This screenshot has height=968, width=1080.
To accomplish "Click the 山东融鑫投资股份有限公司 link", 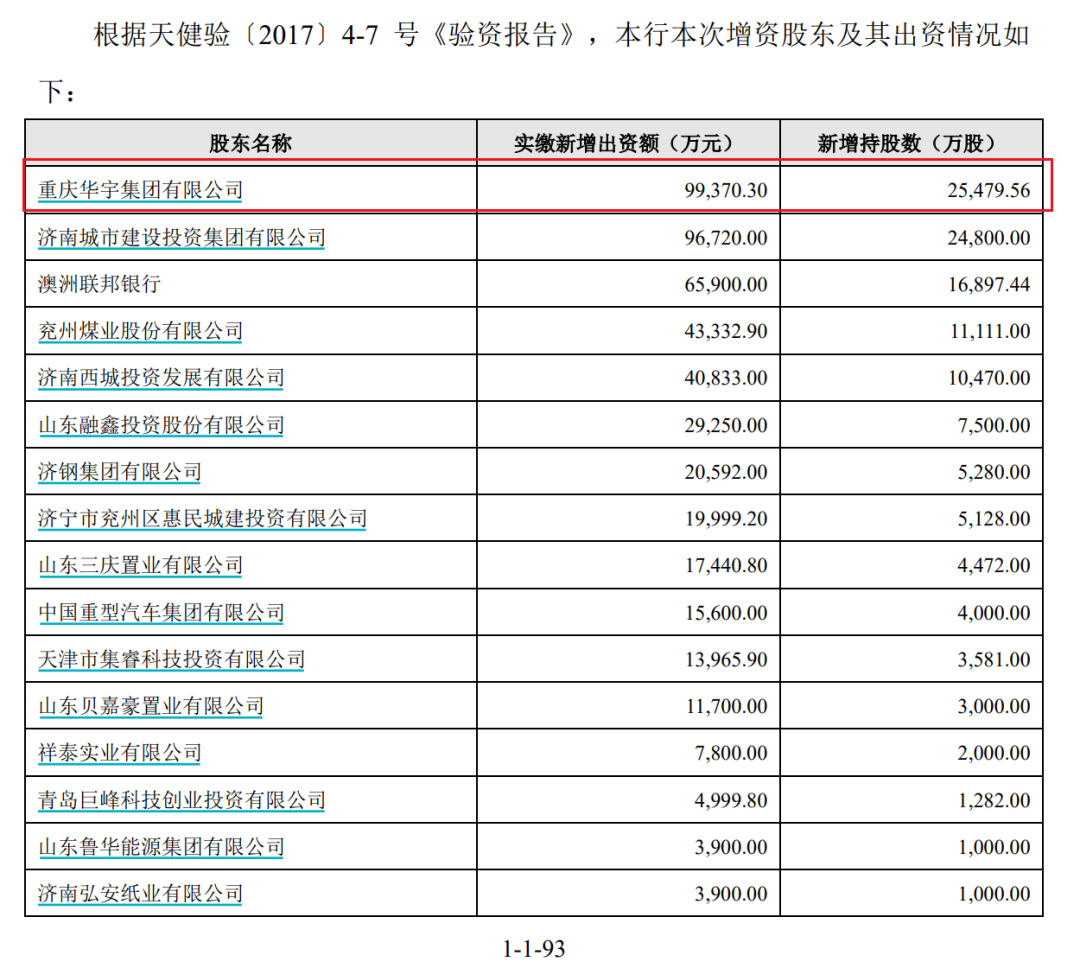I will point(161,425).
